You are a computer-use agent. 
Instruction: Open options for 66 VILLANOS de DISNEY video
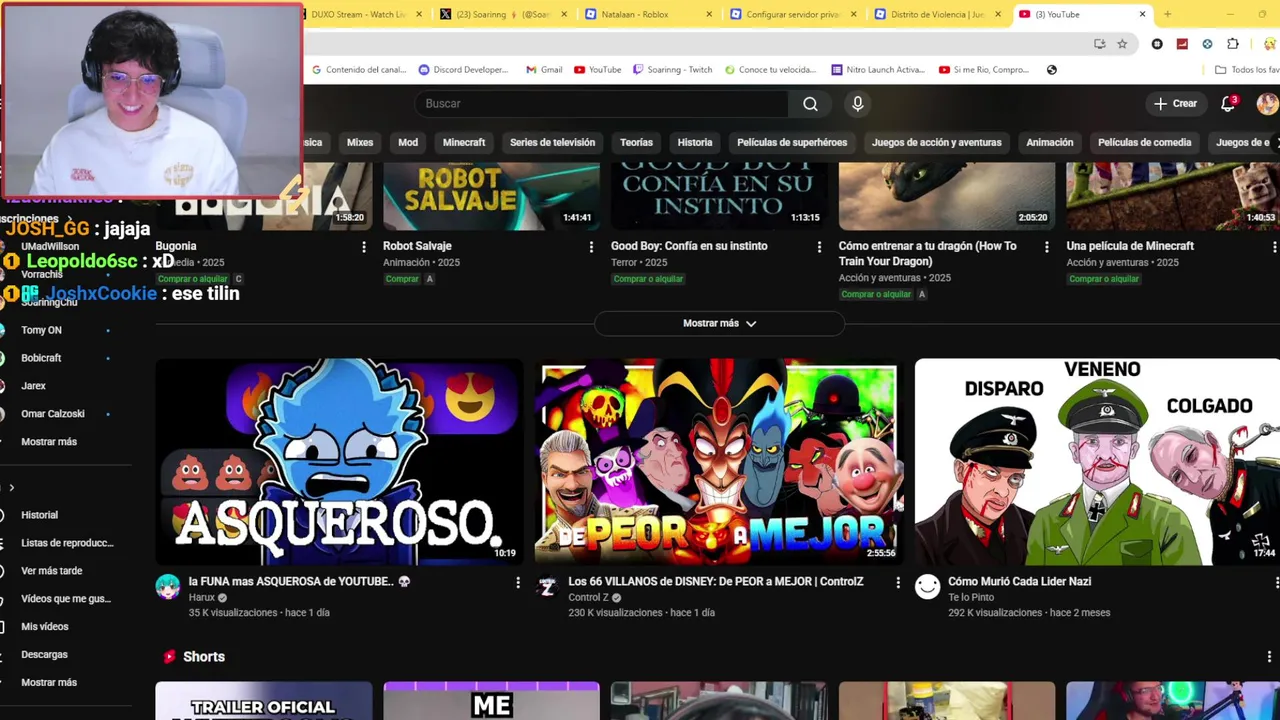coord(897,582)
